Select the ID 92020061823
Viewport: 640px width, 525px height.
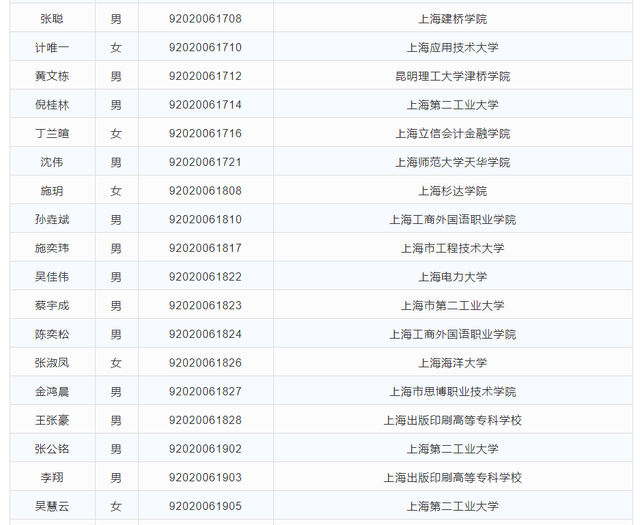point(205,305)
